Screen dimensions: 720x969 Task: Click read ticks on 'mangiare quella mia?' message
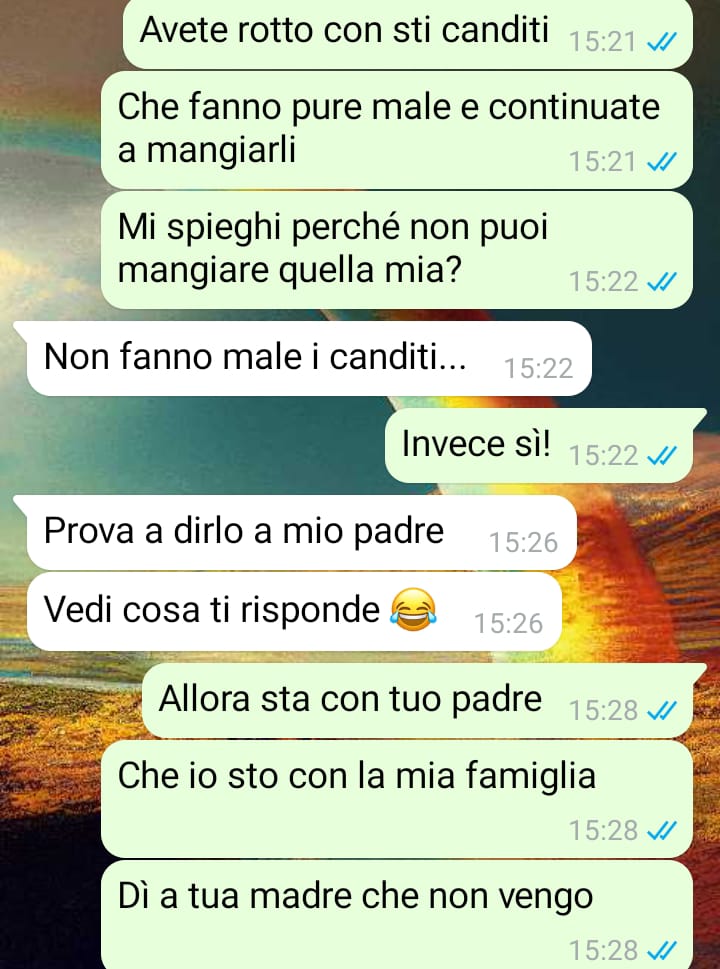click(661, 282)
